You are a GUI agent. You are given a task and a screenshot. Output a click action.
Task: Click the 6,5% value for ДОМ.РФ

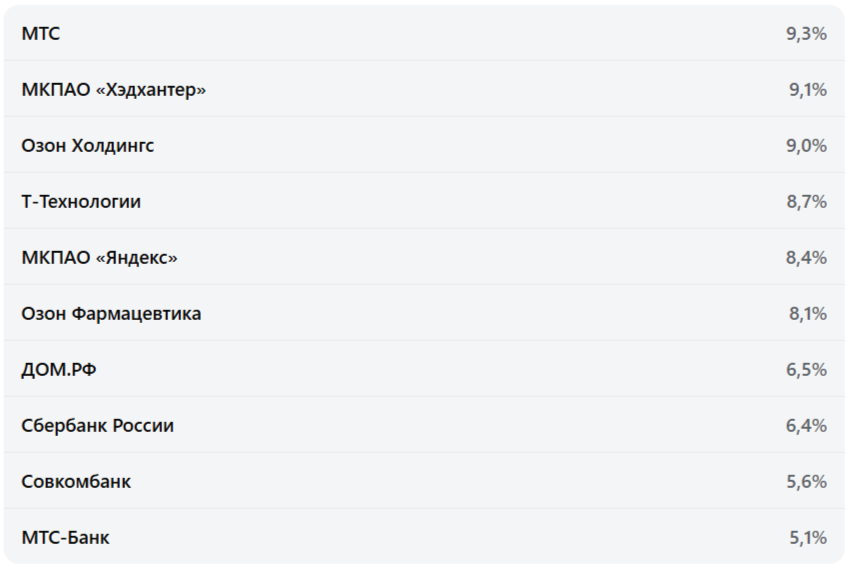coord(806,370)
